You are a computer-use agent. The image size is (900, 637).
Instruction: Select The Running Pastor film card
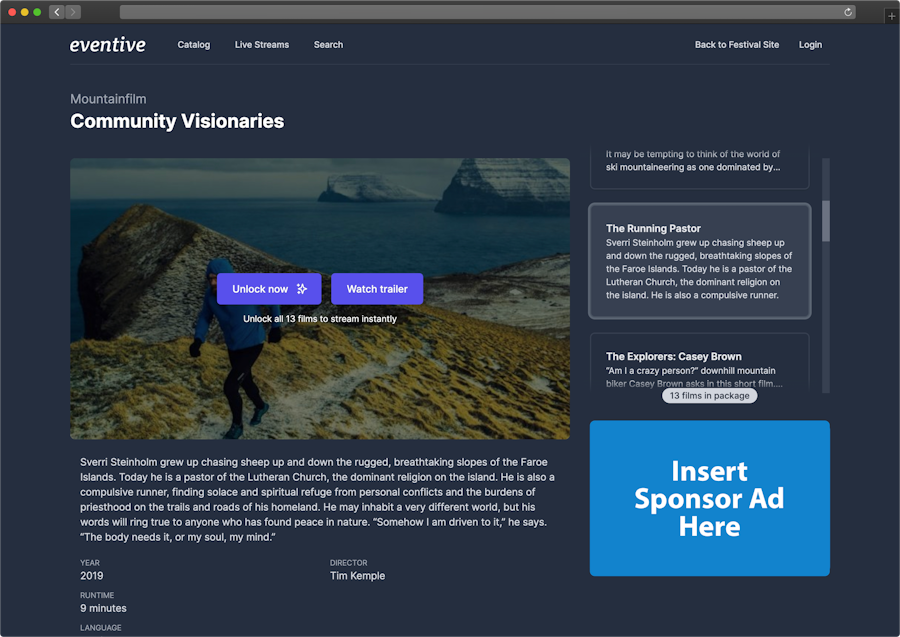point(700,261)
